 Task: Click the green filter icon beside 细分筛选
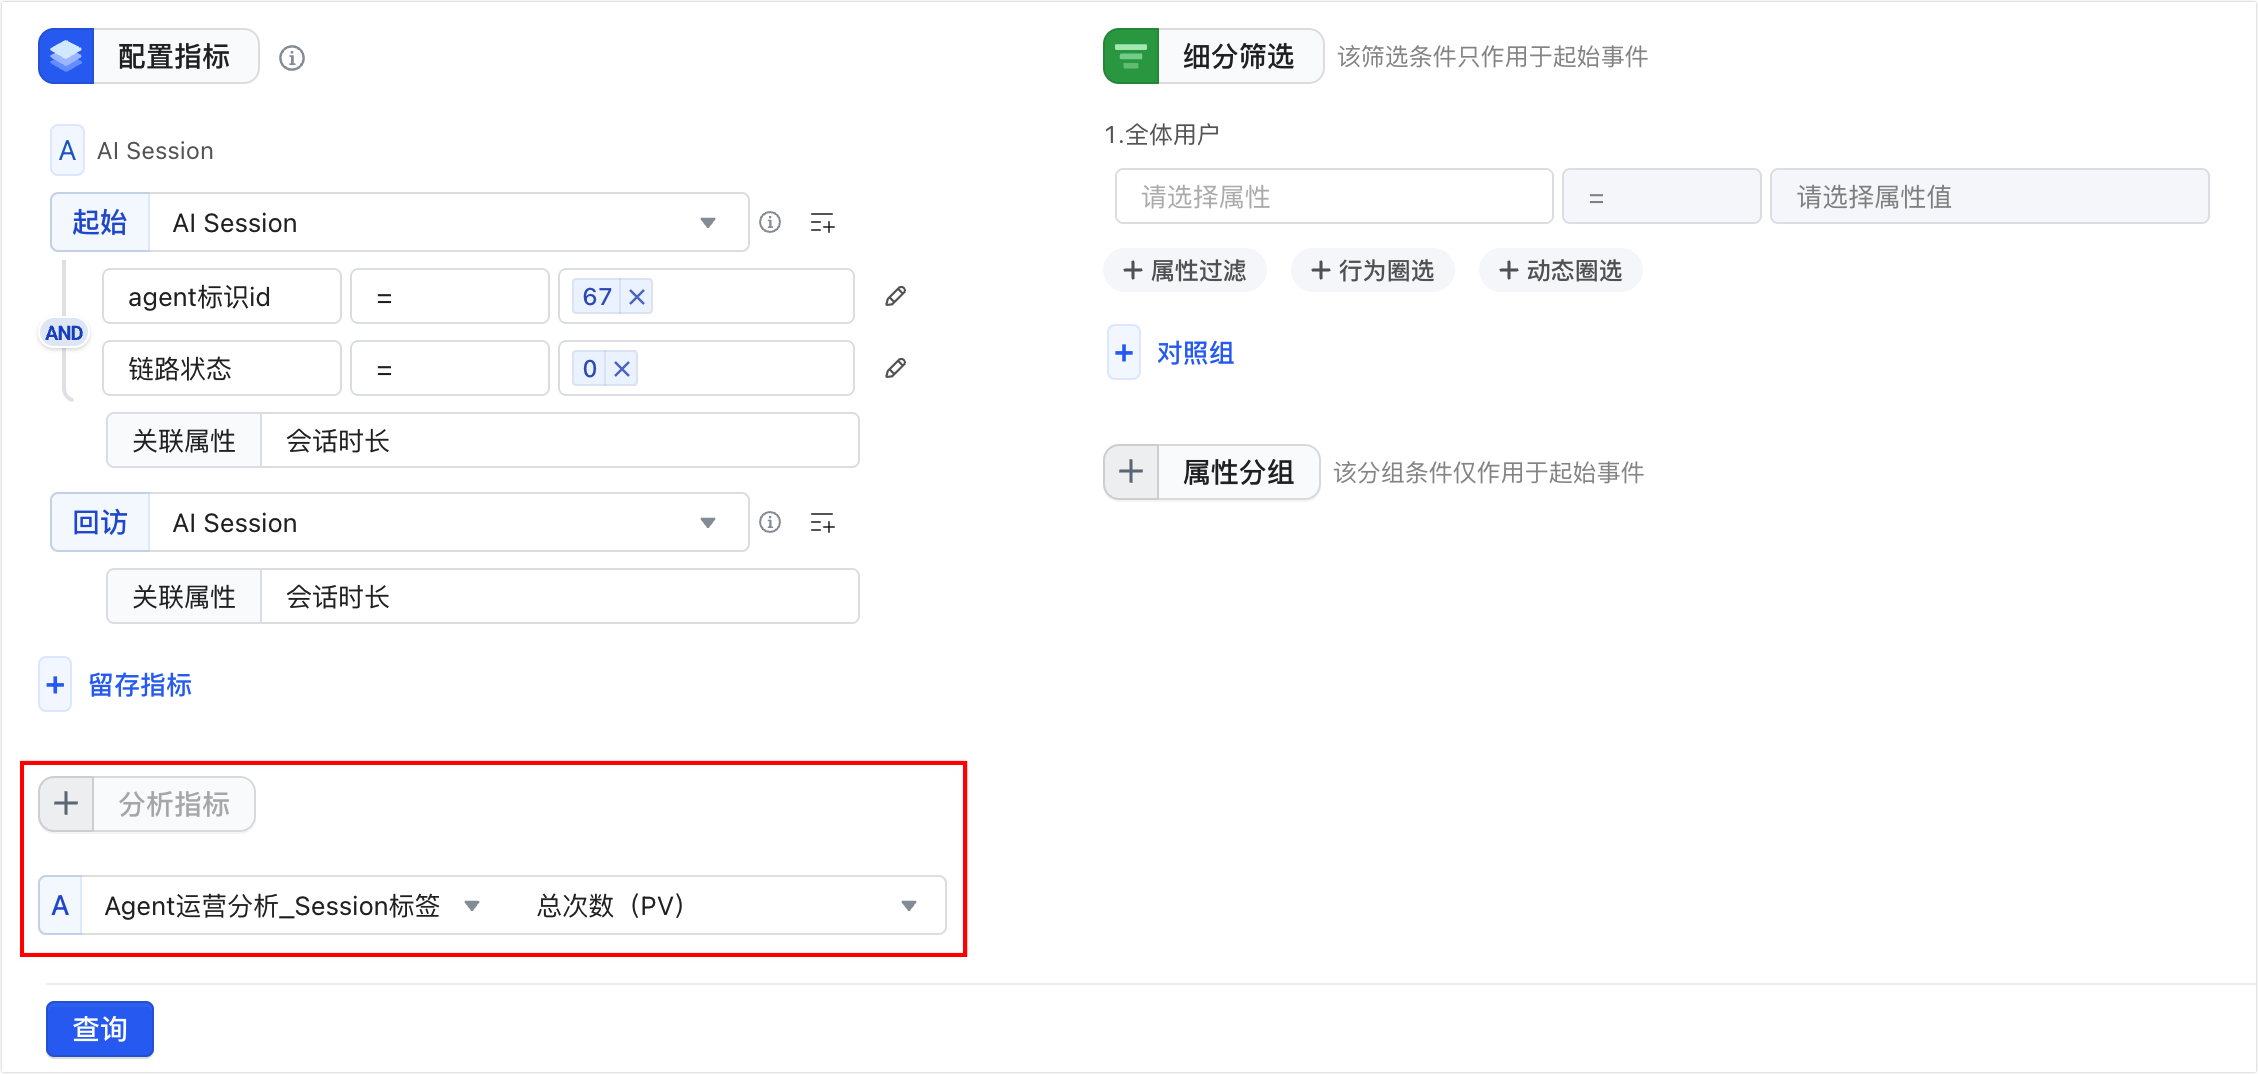click(x=1131, y=56)
